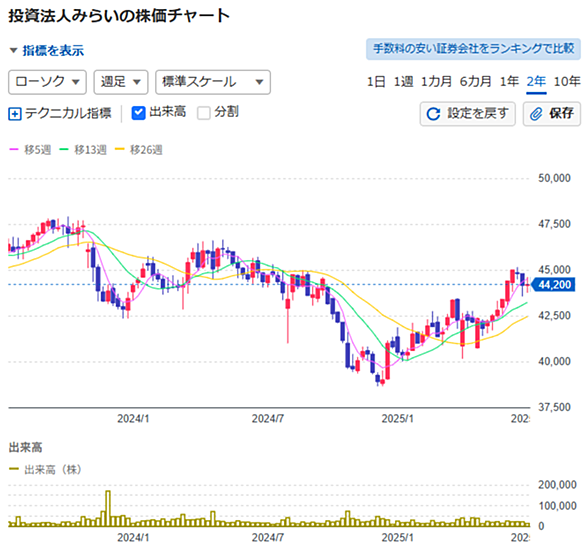The image size is (586, 545).
Task: Select the 6カ月 time range
Action: 475,81
